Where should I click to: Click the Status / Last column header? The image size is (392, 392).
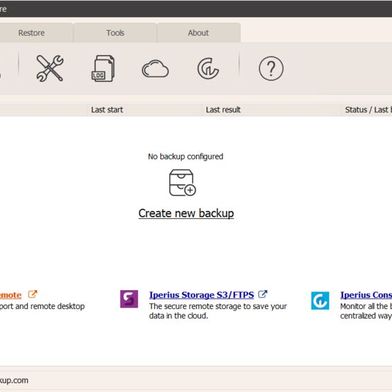click(x=368, y=110)
